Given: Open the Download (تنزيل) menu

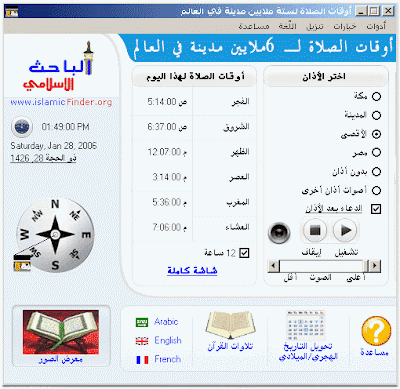Looking at the screenshot, I should point(315,26).
